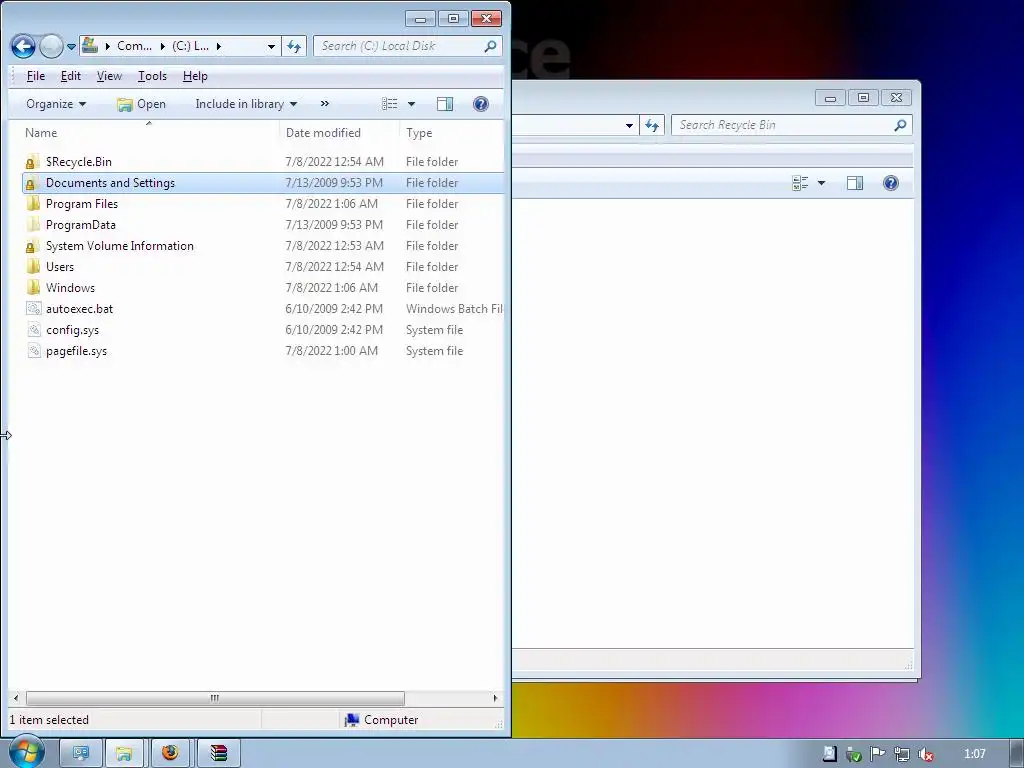Click the '7/8/2022 1:00 AM' date cell
1024x768 pixels.
coord(331,351)
